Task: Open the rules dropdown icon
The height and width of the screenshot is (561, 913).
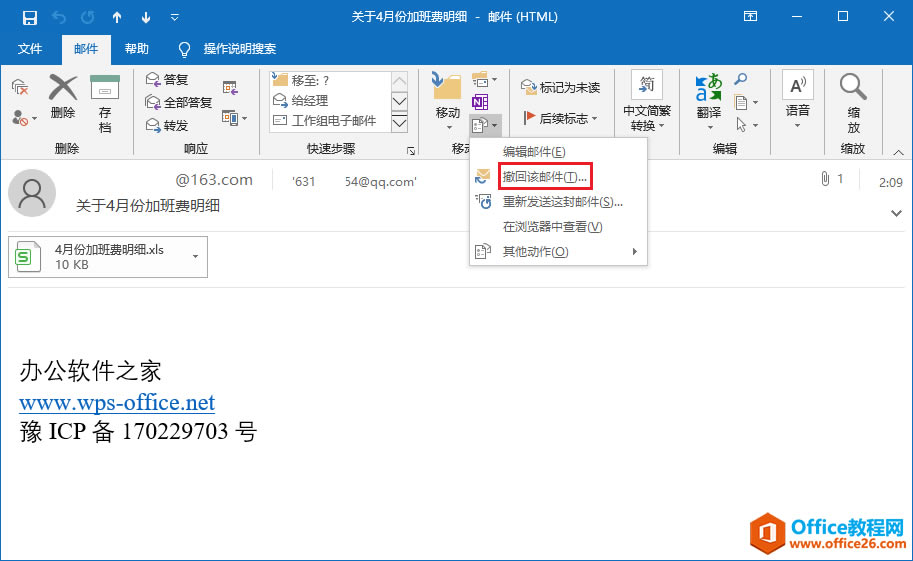Action: tap(484, 79)
